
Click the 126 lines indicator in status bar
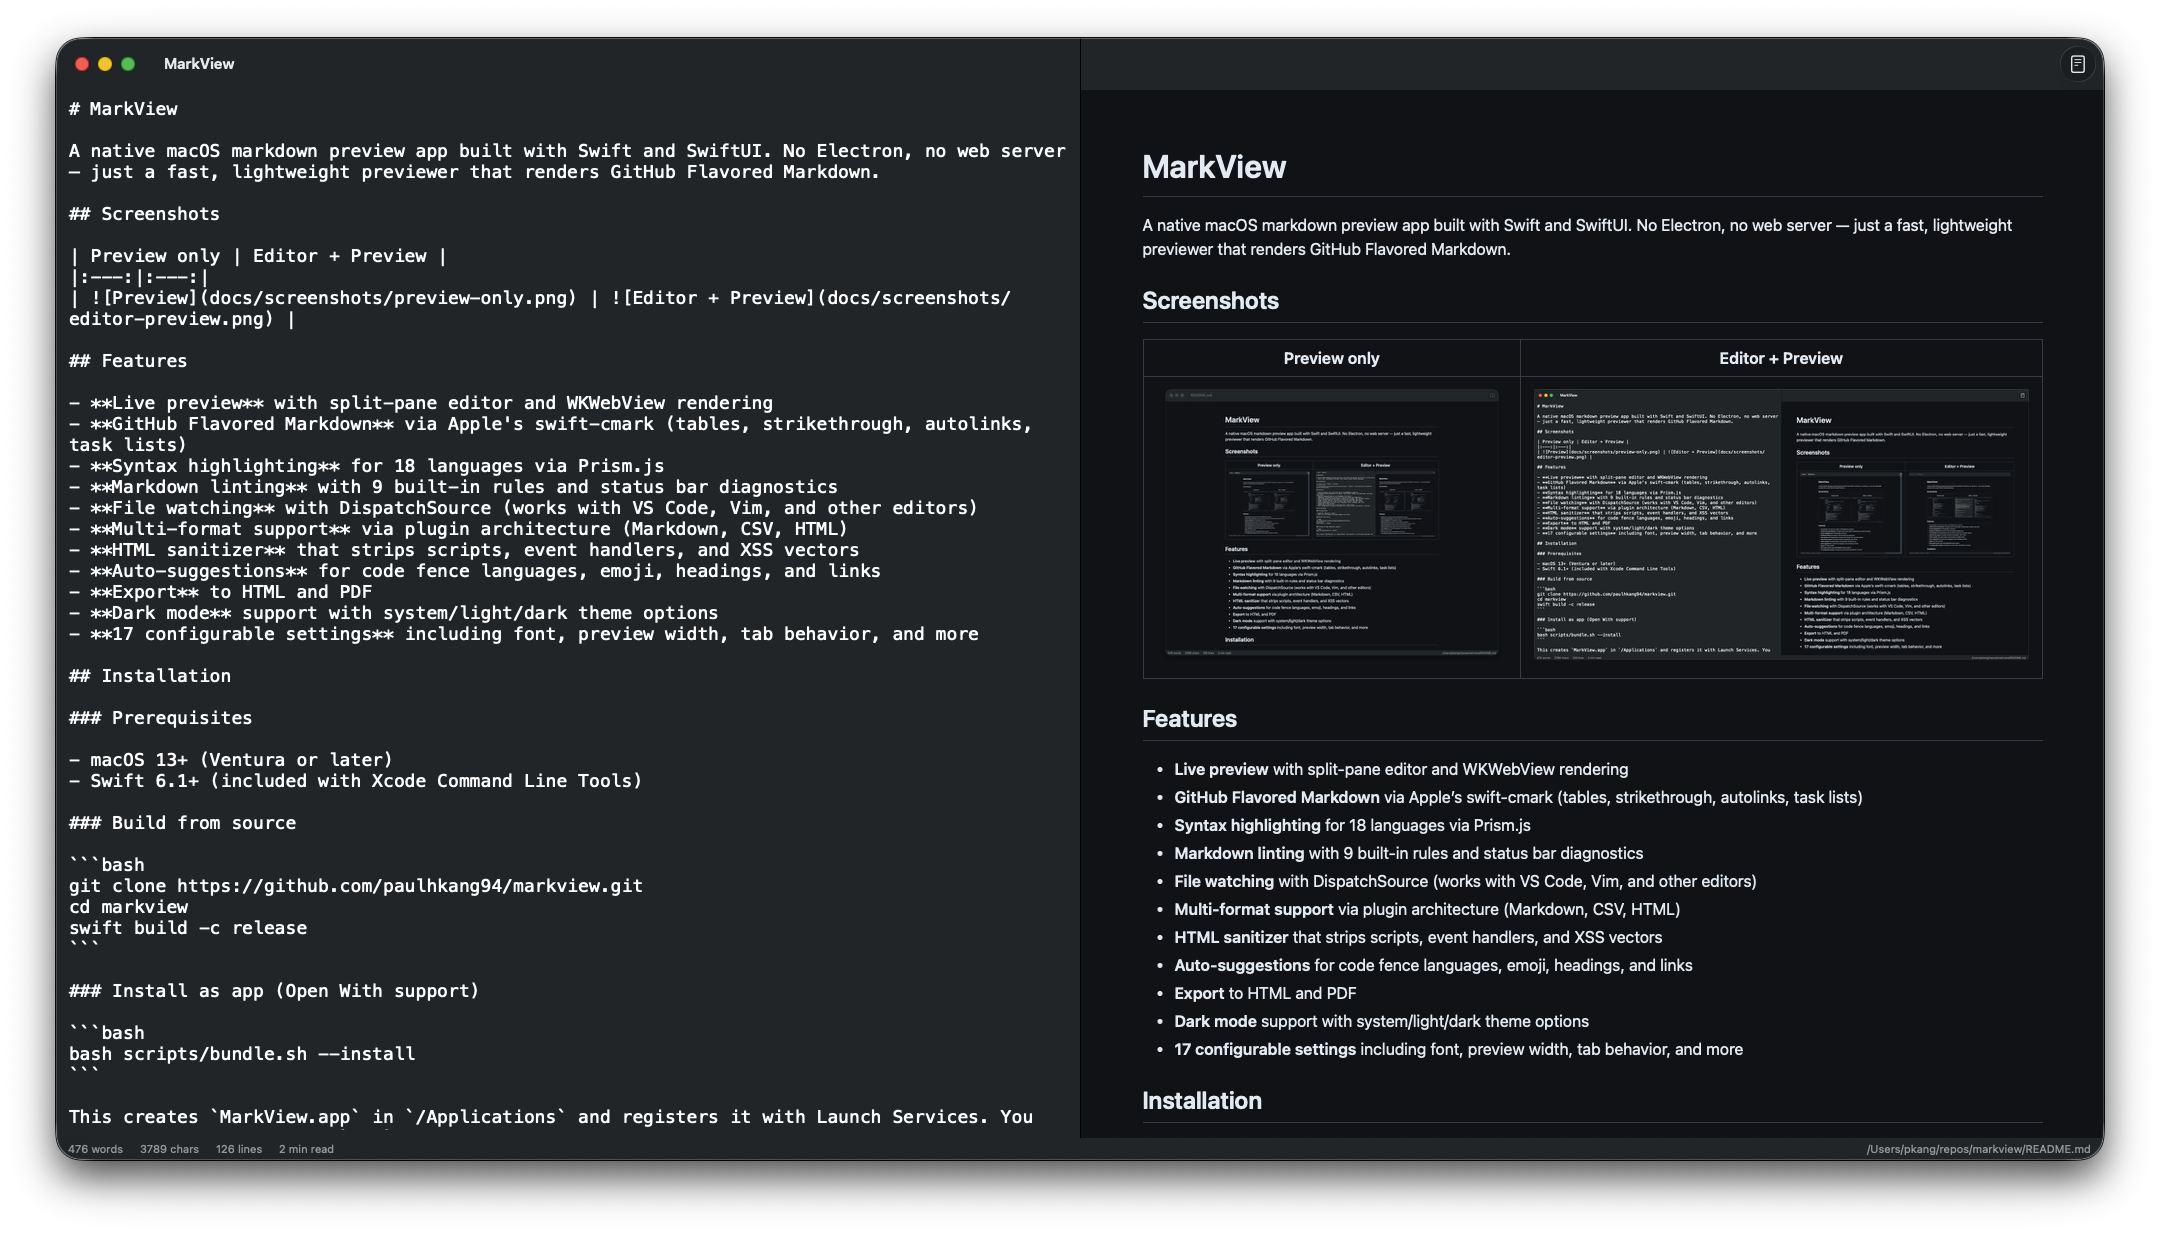pyautogui.click(x=239, y=1149)
